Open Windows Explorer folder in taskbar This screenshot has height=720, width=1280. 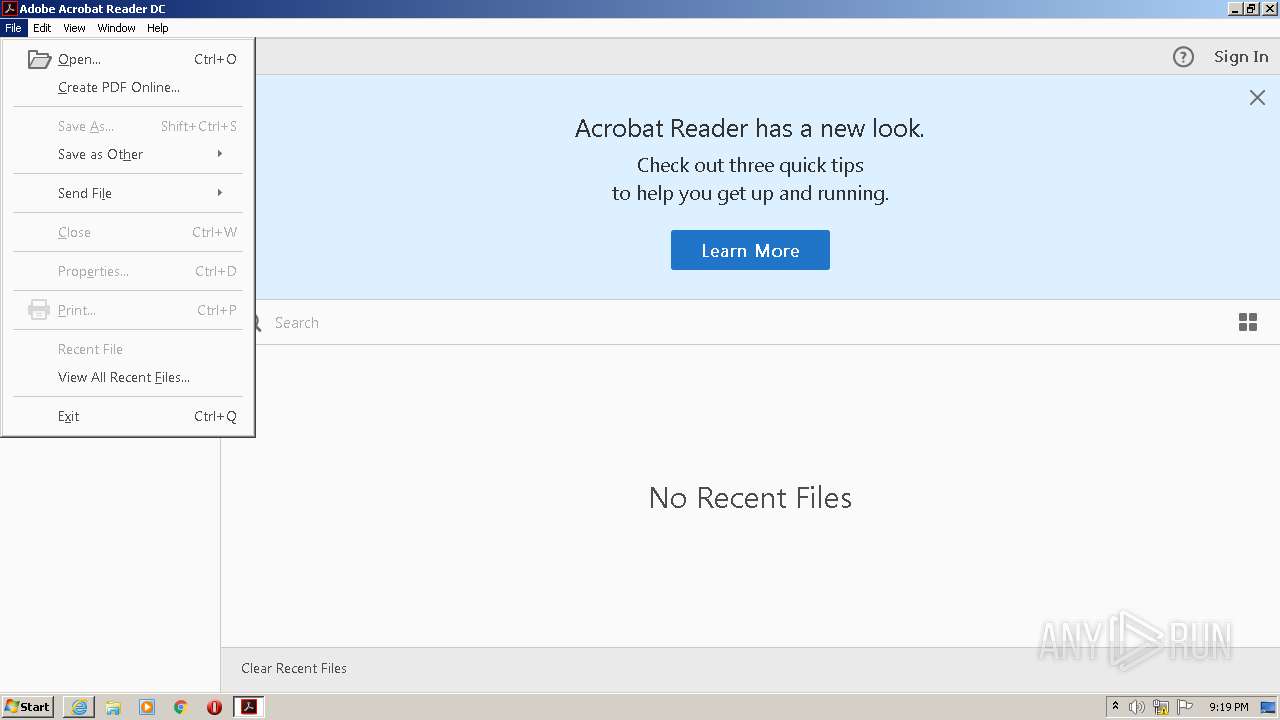coord(113,707)
